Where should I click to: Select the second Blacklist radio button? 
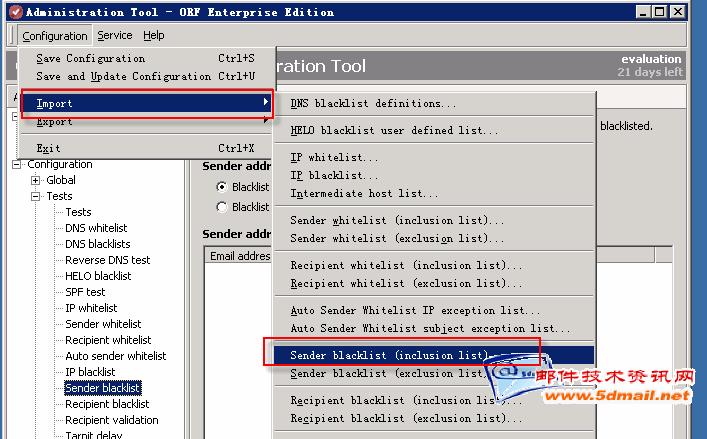point(222,207)
